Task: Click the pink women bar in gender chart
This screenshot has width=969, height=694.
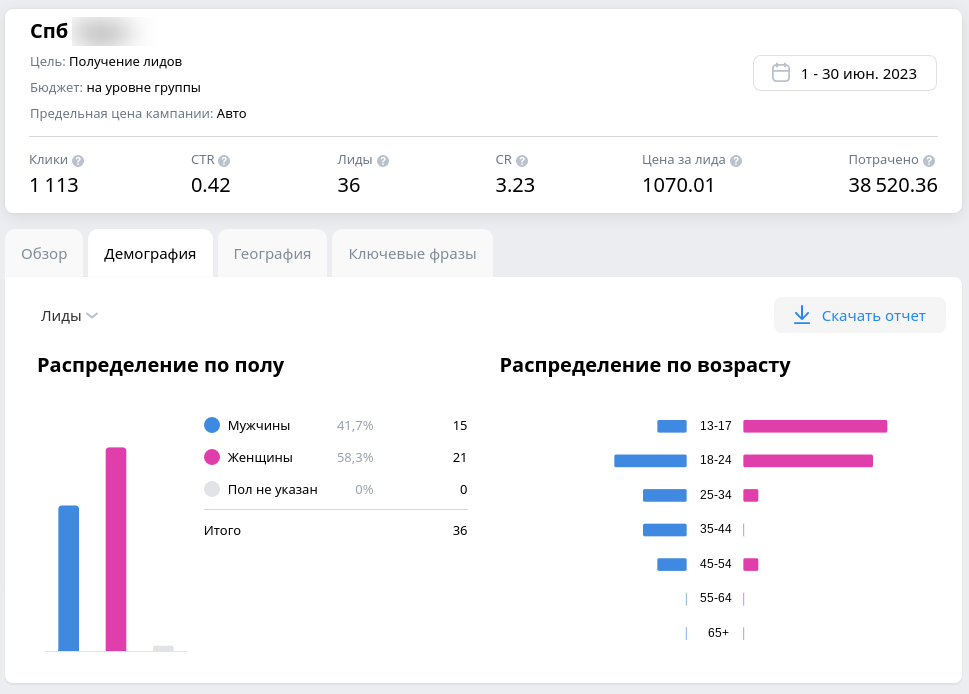Action: [116, 549]
